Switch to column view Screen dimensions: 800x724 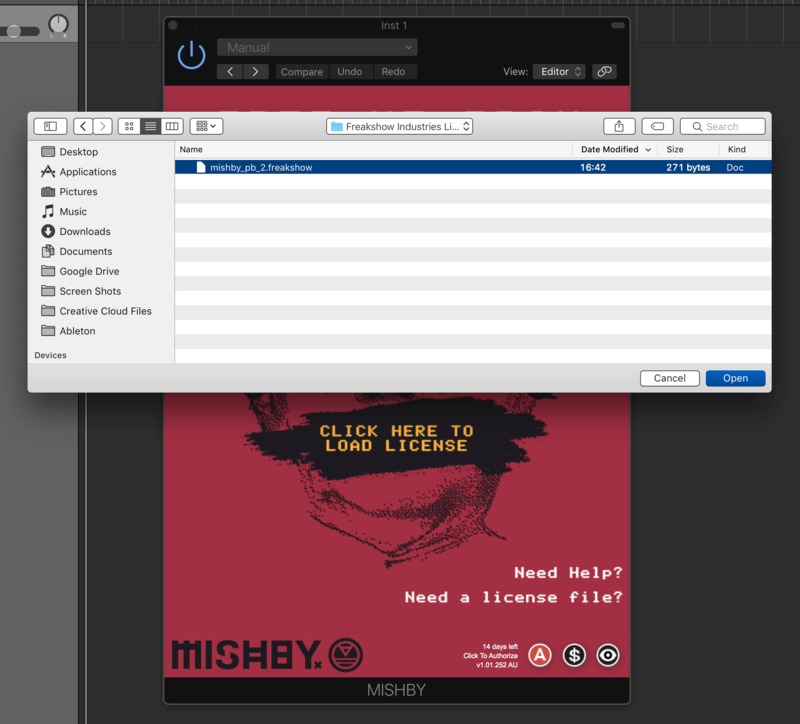[172, 126]
